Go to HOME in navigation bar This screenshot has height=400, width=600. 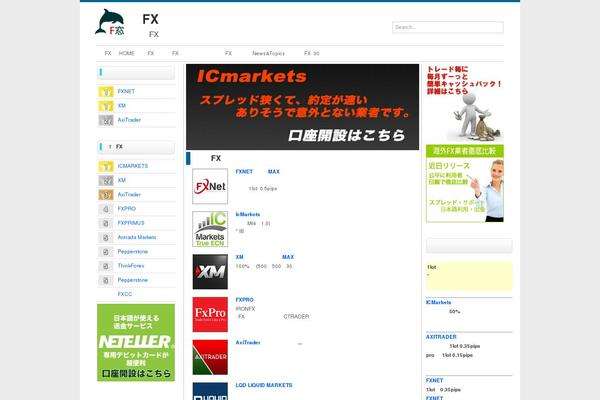pos(126,53)
